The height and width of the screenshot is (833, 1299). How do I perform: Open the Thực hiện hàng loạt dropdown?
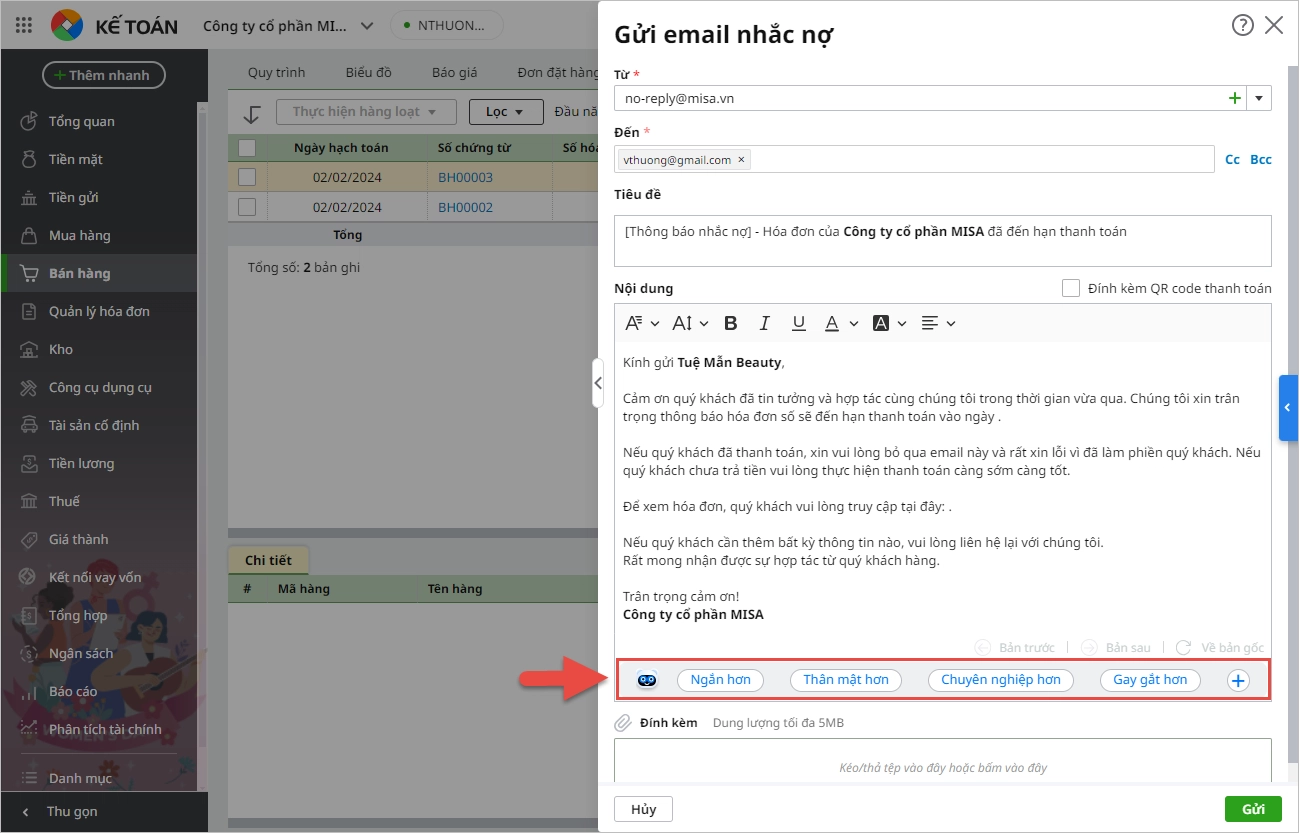coord(365,112)
